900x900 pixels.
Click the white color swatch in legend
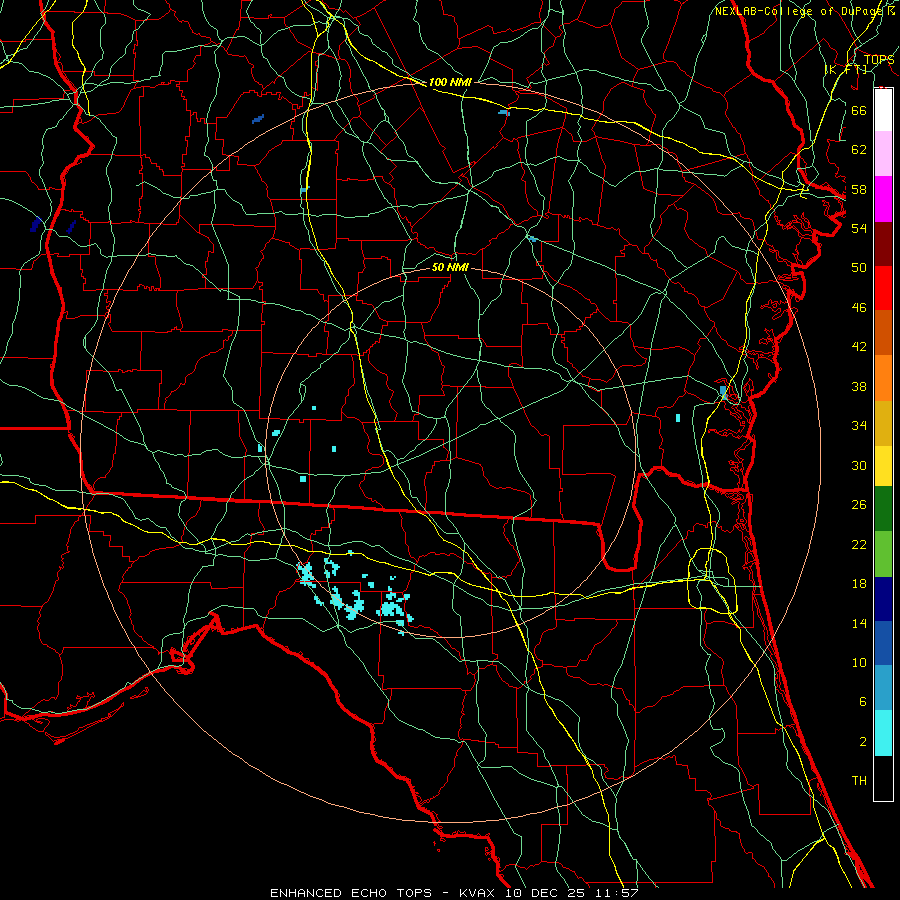pos(883,110)
